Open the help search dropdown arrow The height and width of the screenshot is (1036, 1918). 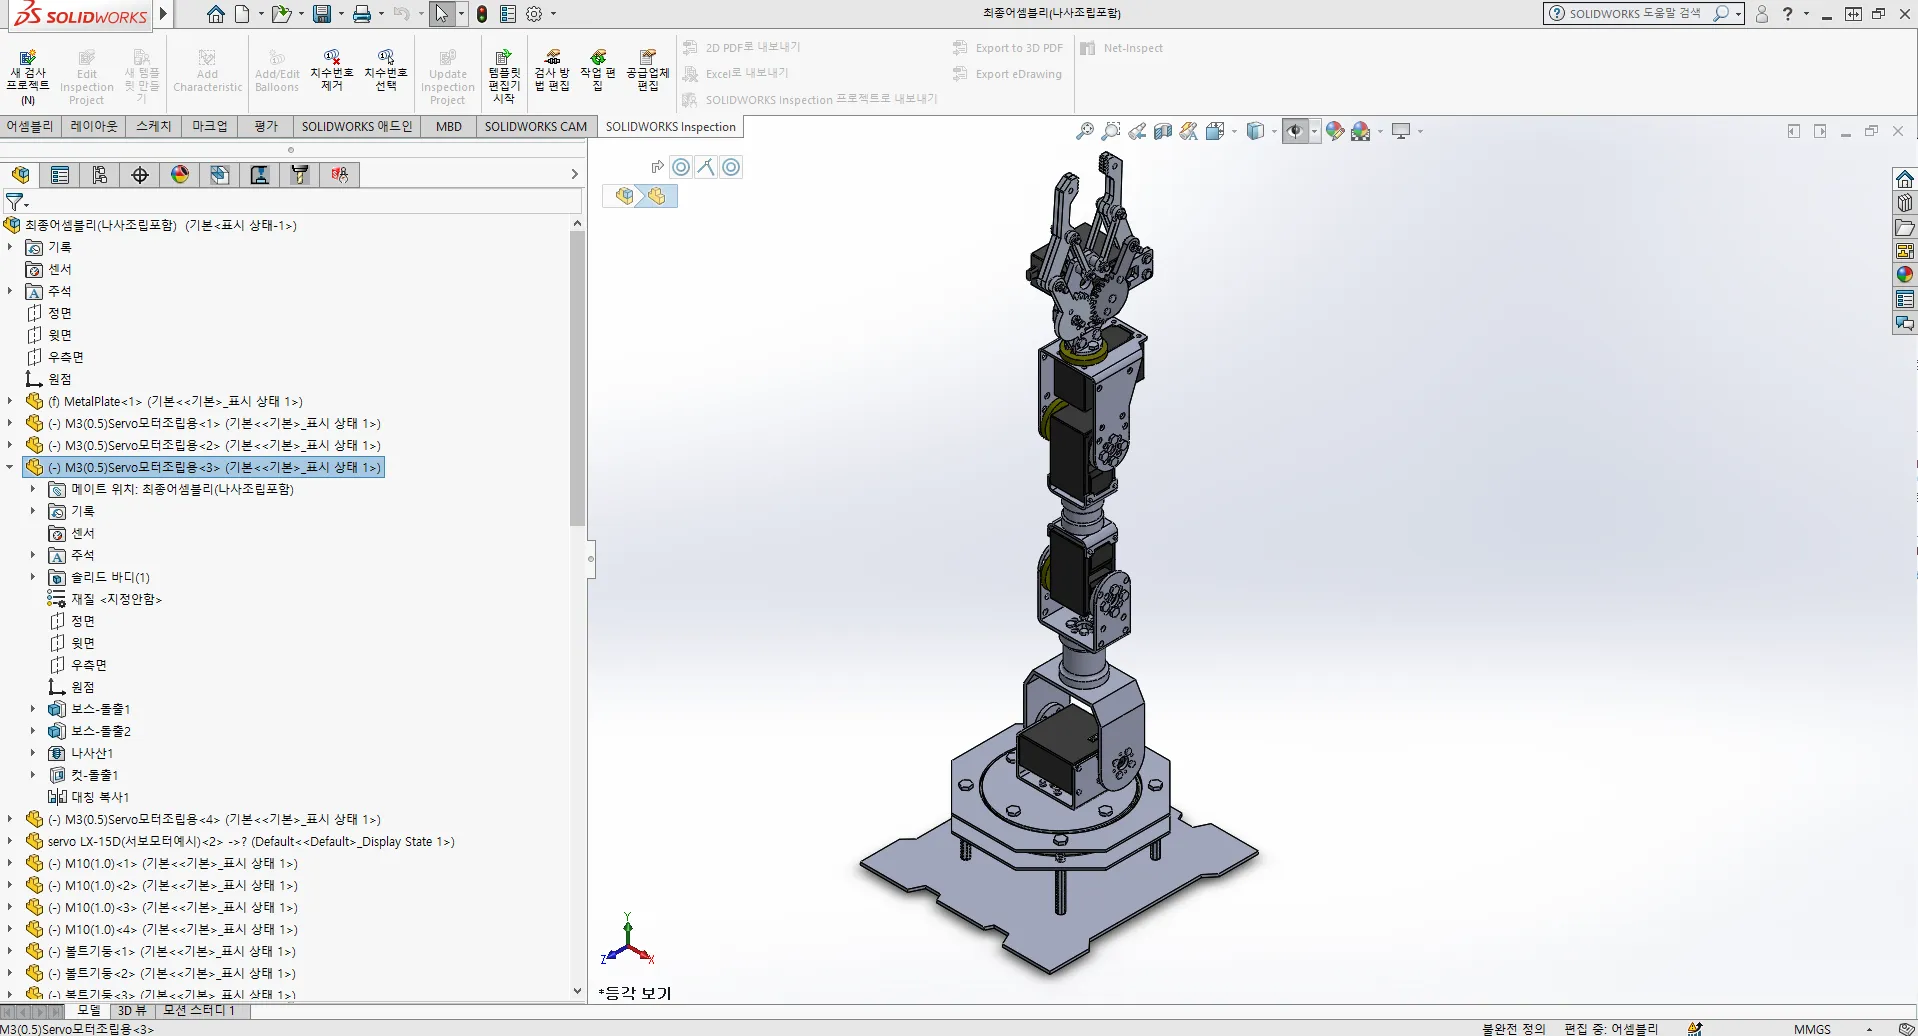point(1739,14)
